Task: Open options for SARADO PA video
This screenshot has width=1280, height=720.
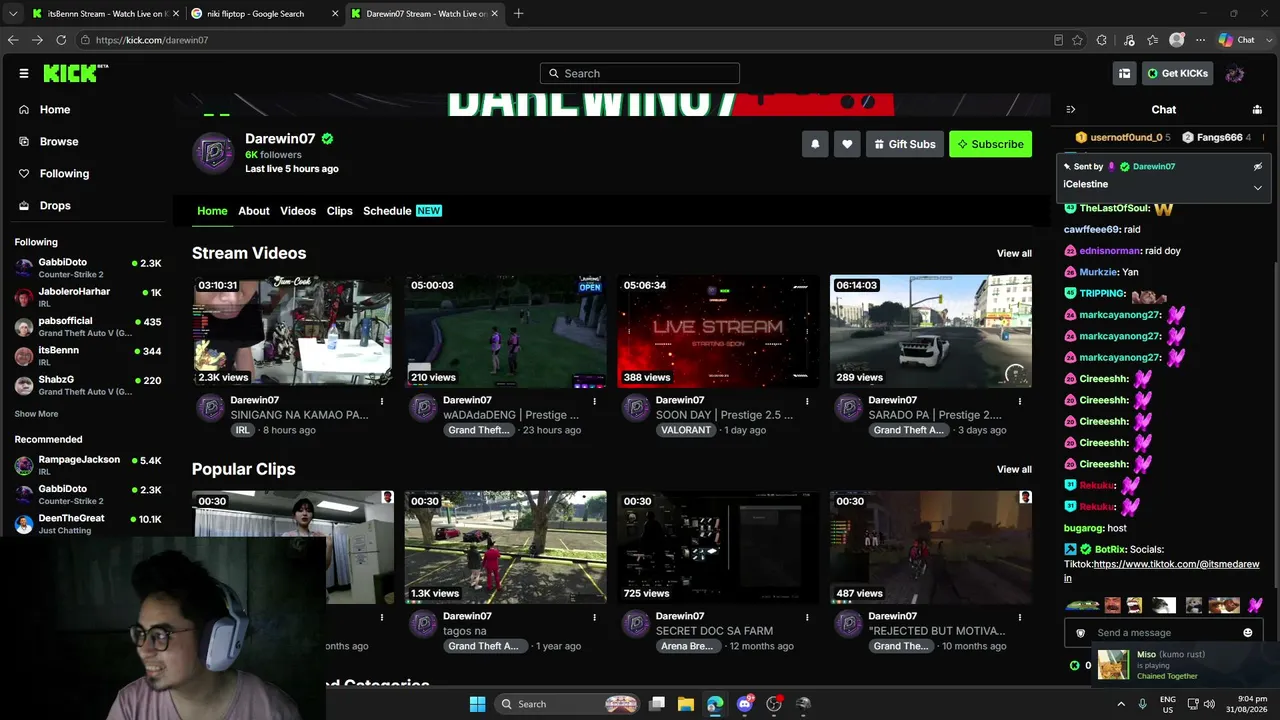Action: point(1020,401)
